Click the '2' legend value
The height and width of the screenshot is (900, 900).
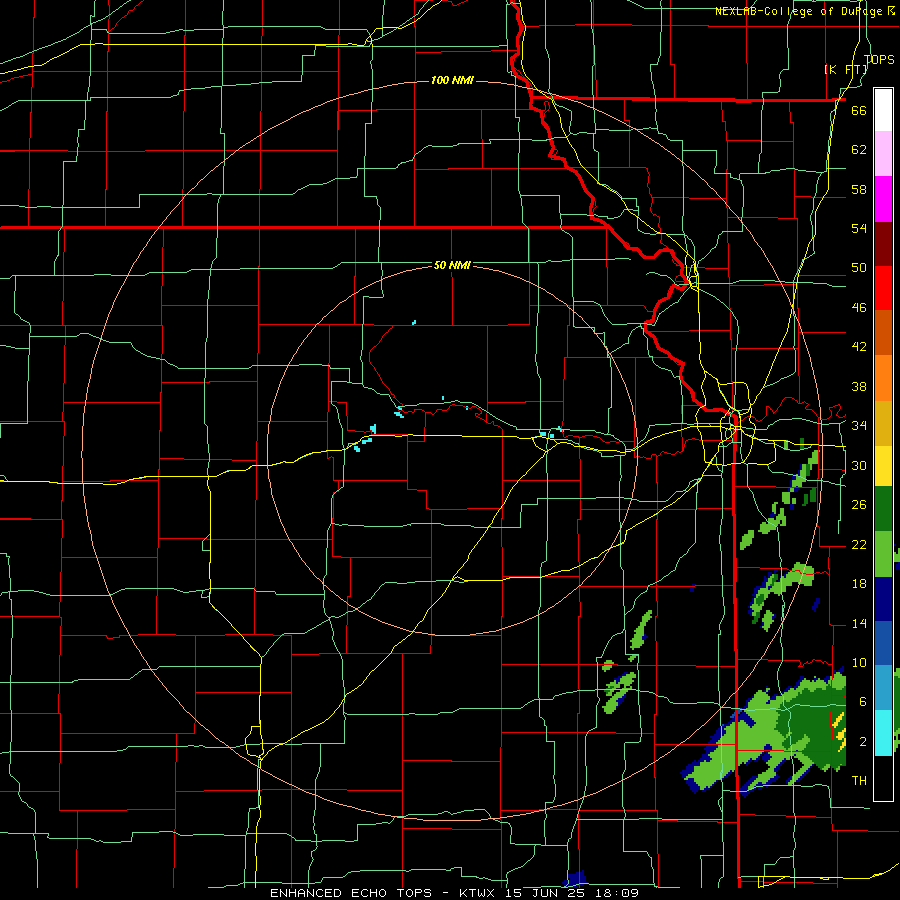coord(863,742)
